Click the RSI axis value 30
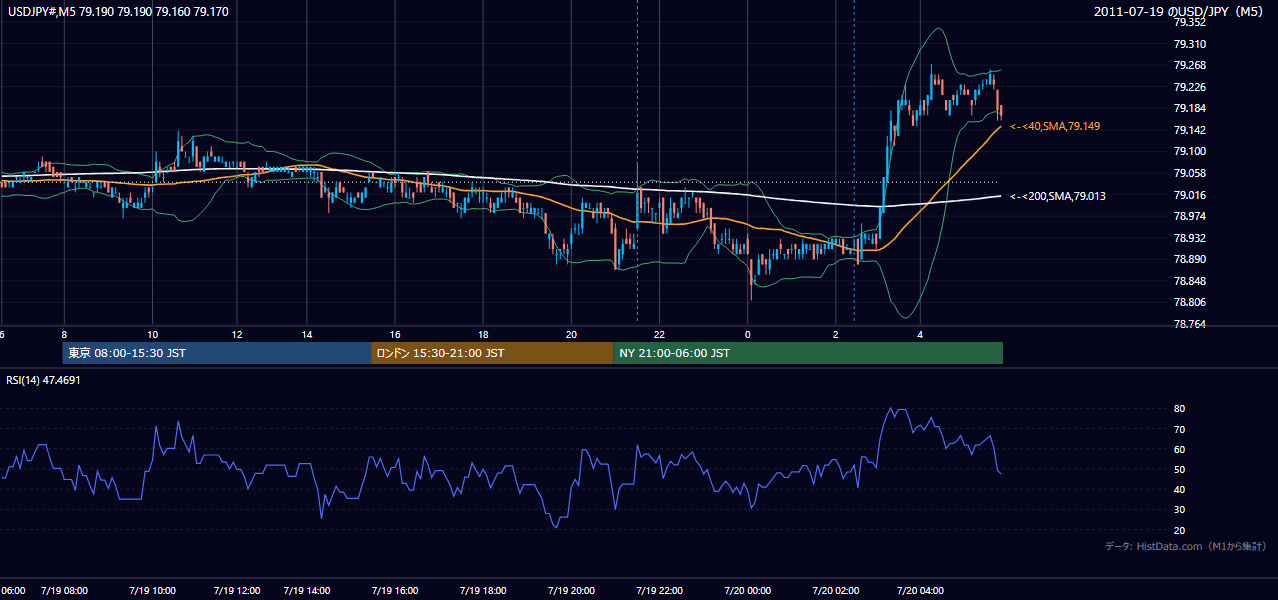This screenshot has width=1278, height=600. (x=1180, y=510)
